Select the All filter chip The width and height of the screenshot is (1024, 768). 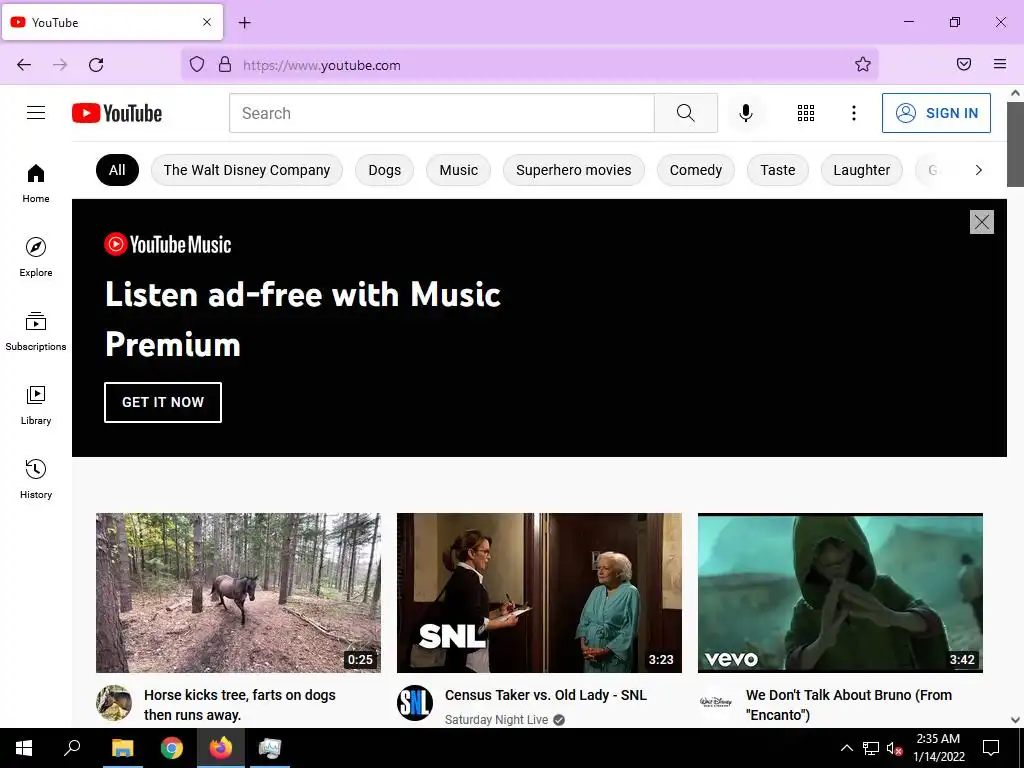[117, 170]
